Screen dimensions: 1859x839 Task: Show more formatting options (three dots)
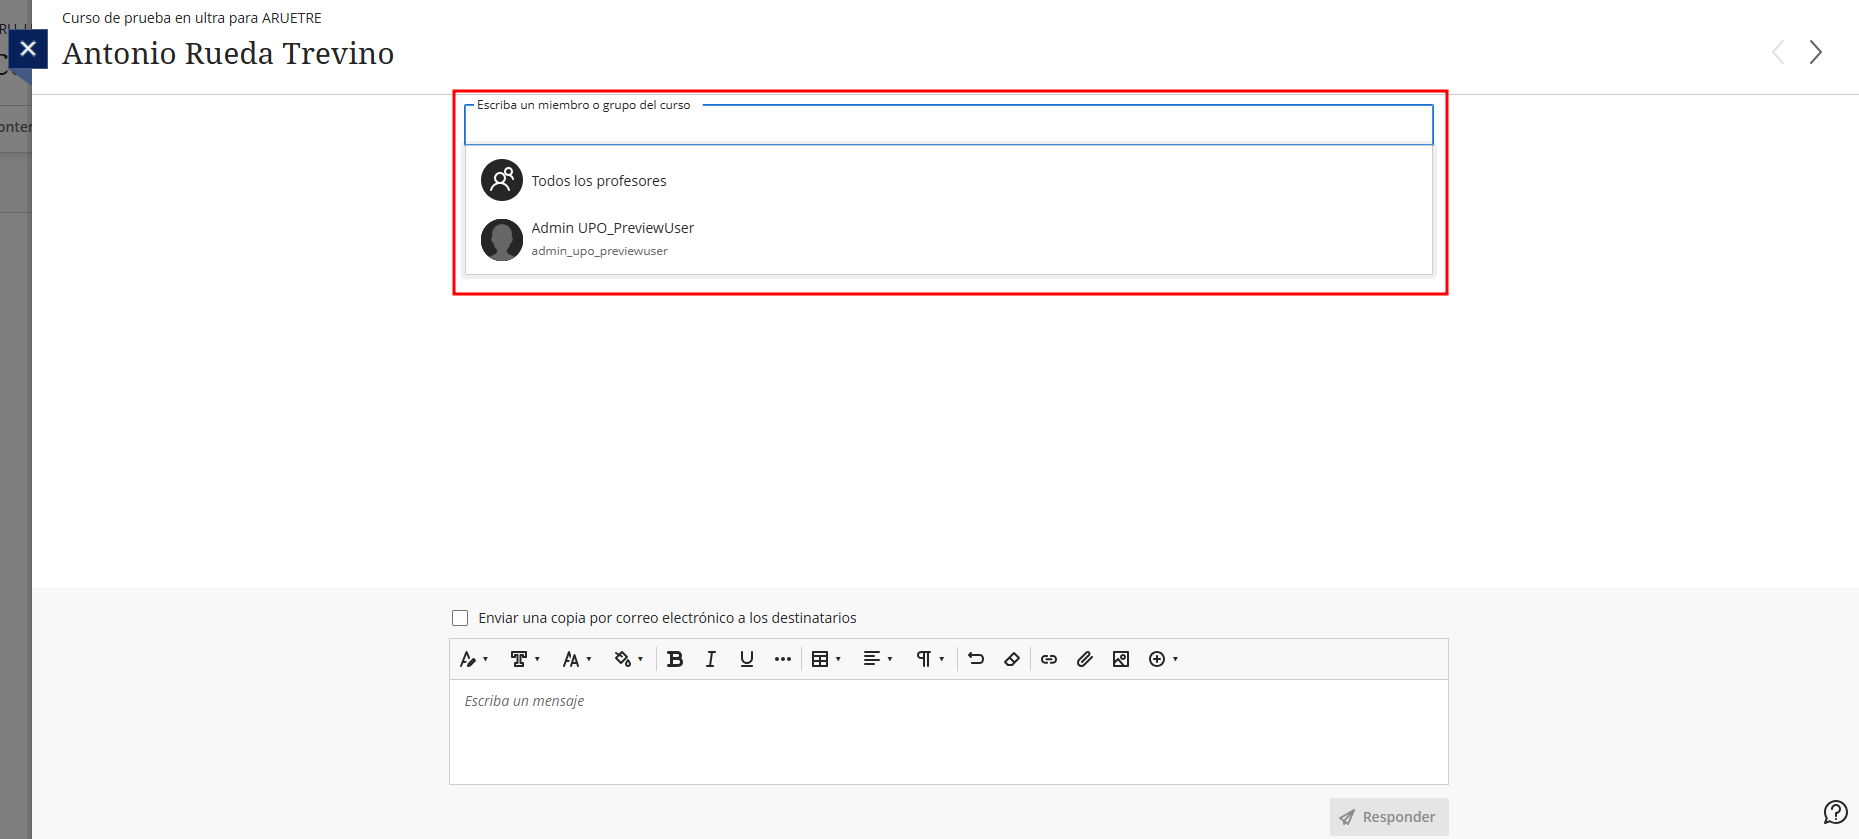coord(782,659)
